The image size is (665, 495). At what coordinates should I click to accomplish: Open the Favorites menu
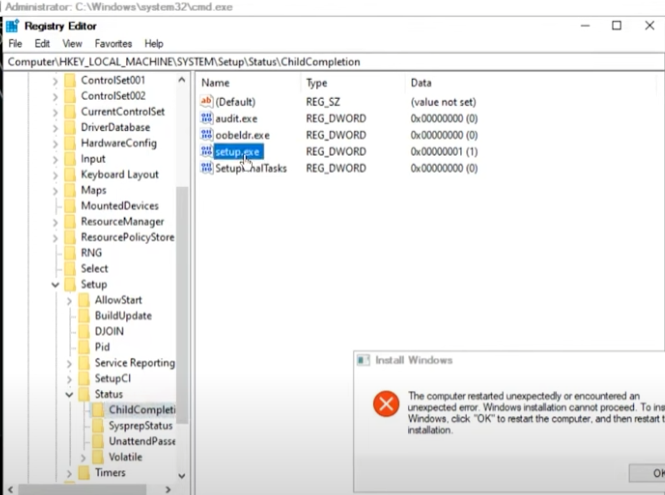click(113, 44)
